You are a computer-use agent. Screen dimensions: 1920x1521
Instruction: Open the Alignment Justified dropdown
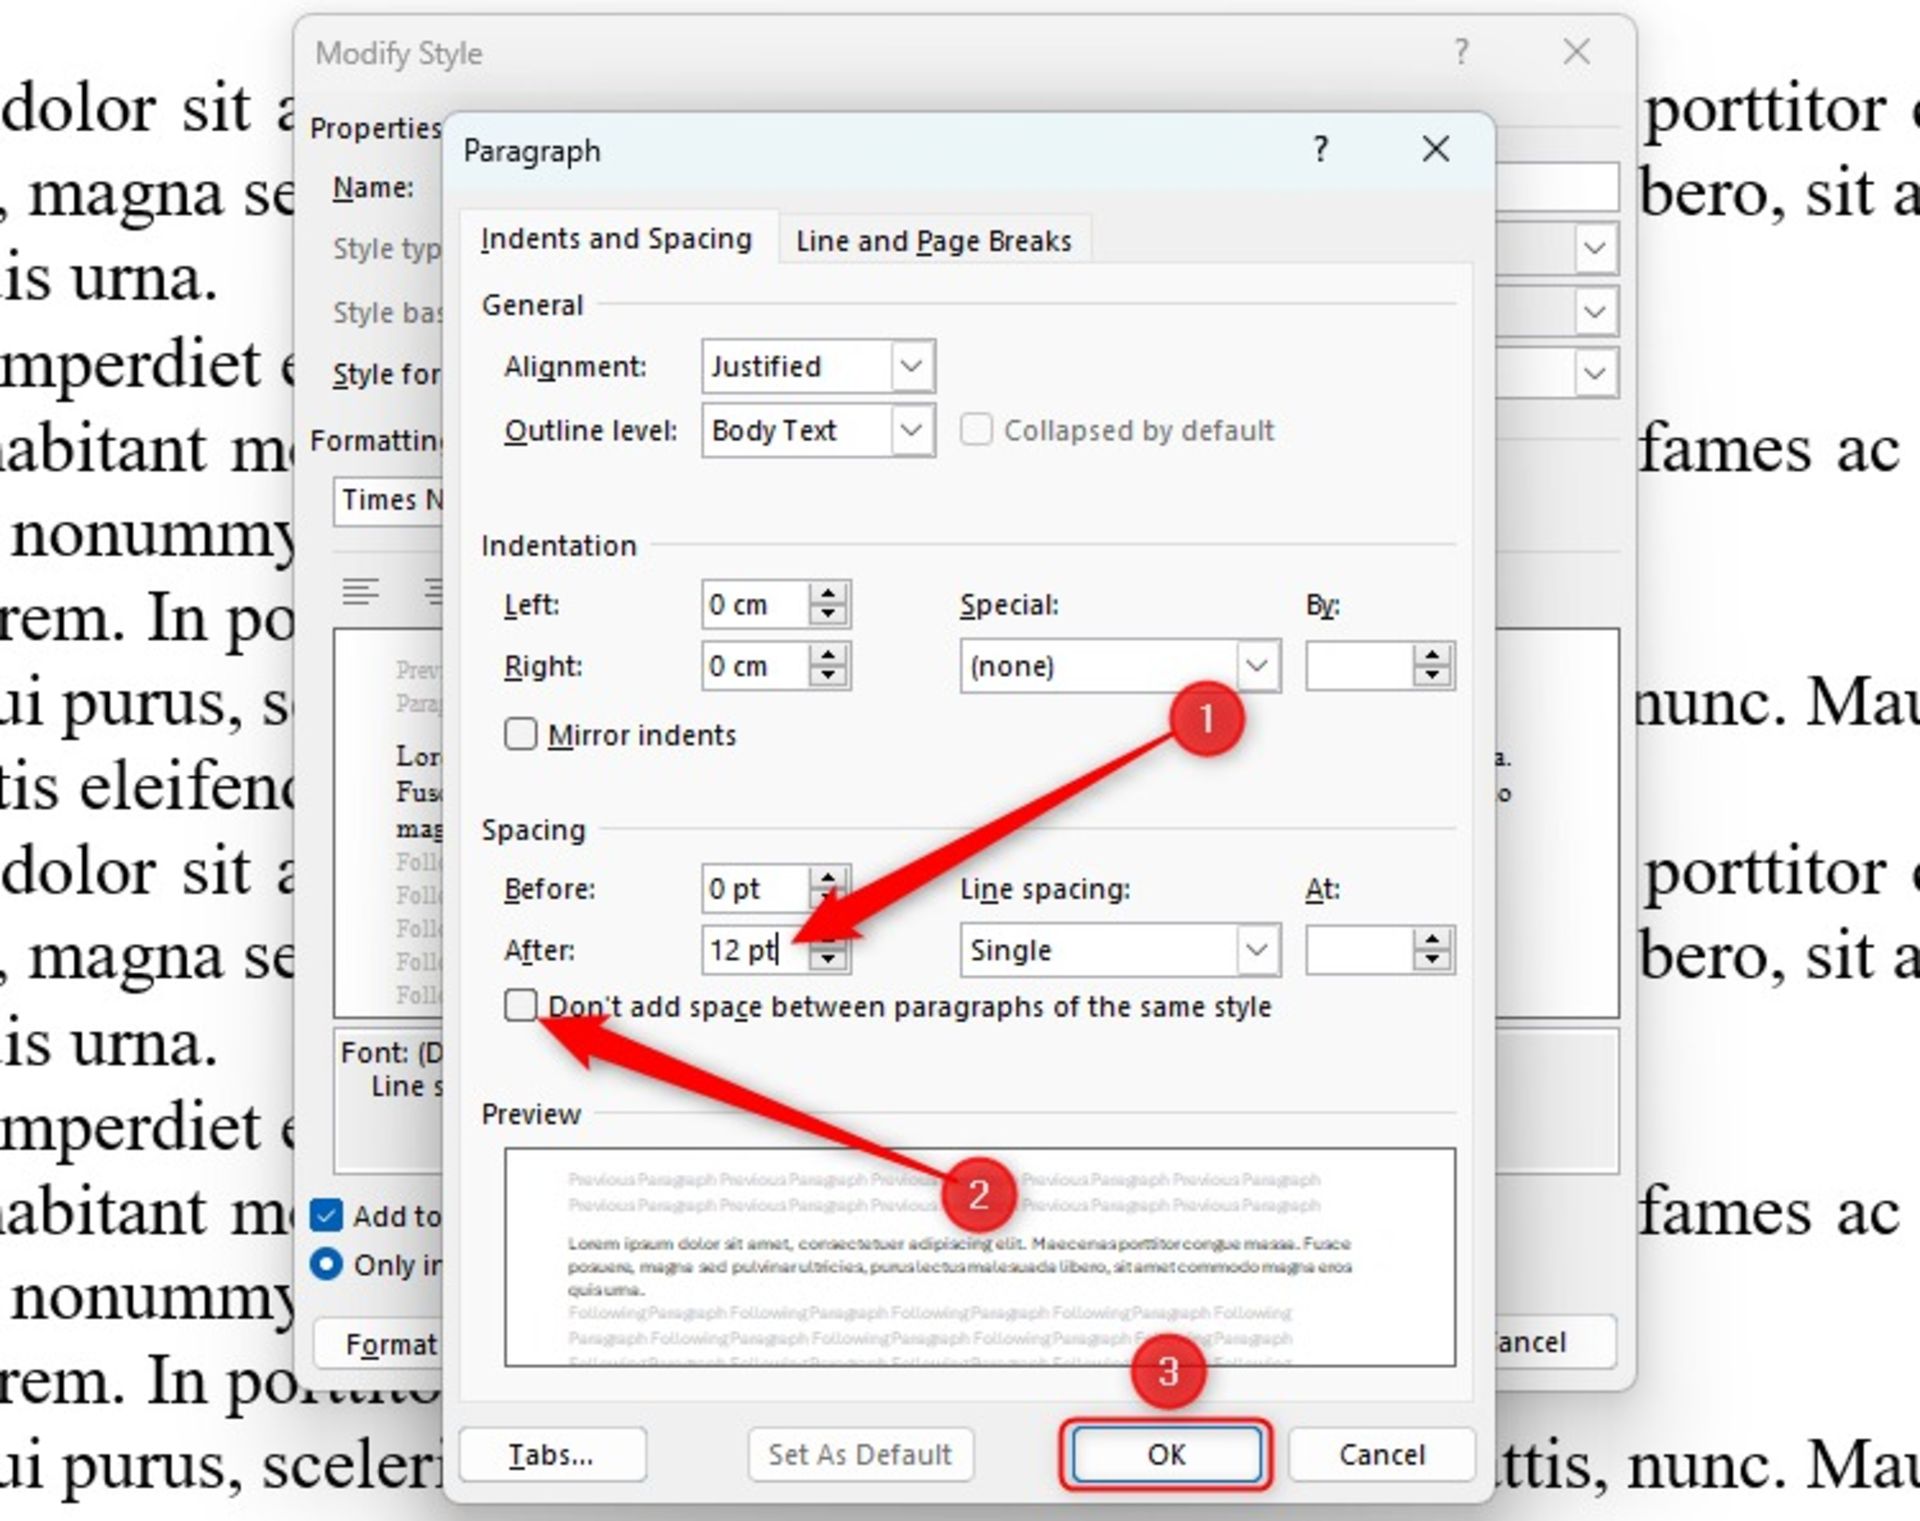(911, 366)
